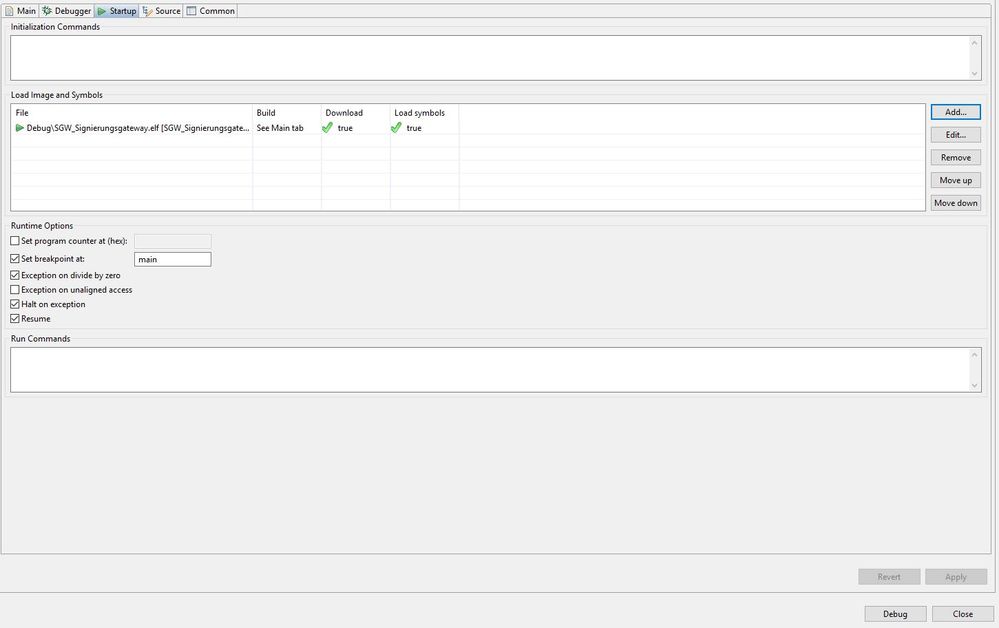This screenshot has width=999, height=628.
Task: Open the Main tab
Action: coord(20,11)
